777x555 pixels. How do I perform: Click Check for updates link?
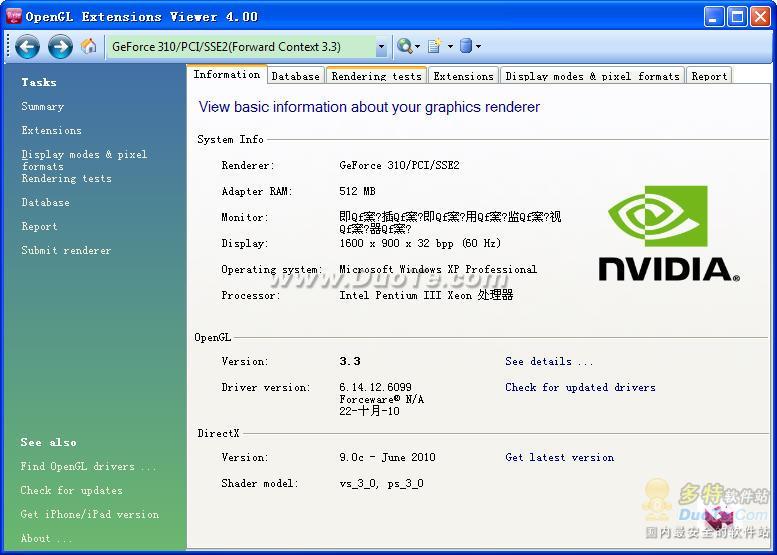(71, 490)
